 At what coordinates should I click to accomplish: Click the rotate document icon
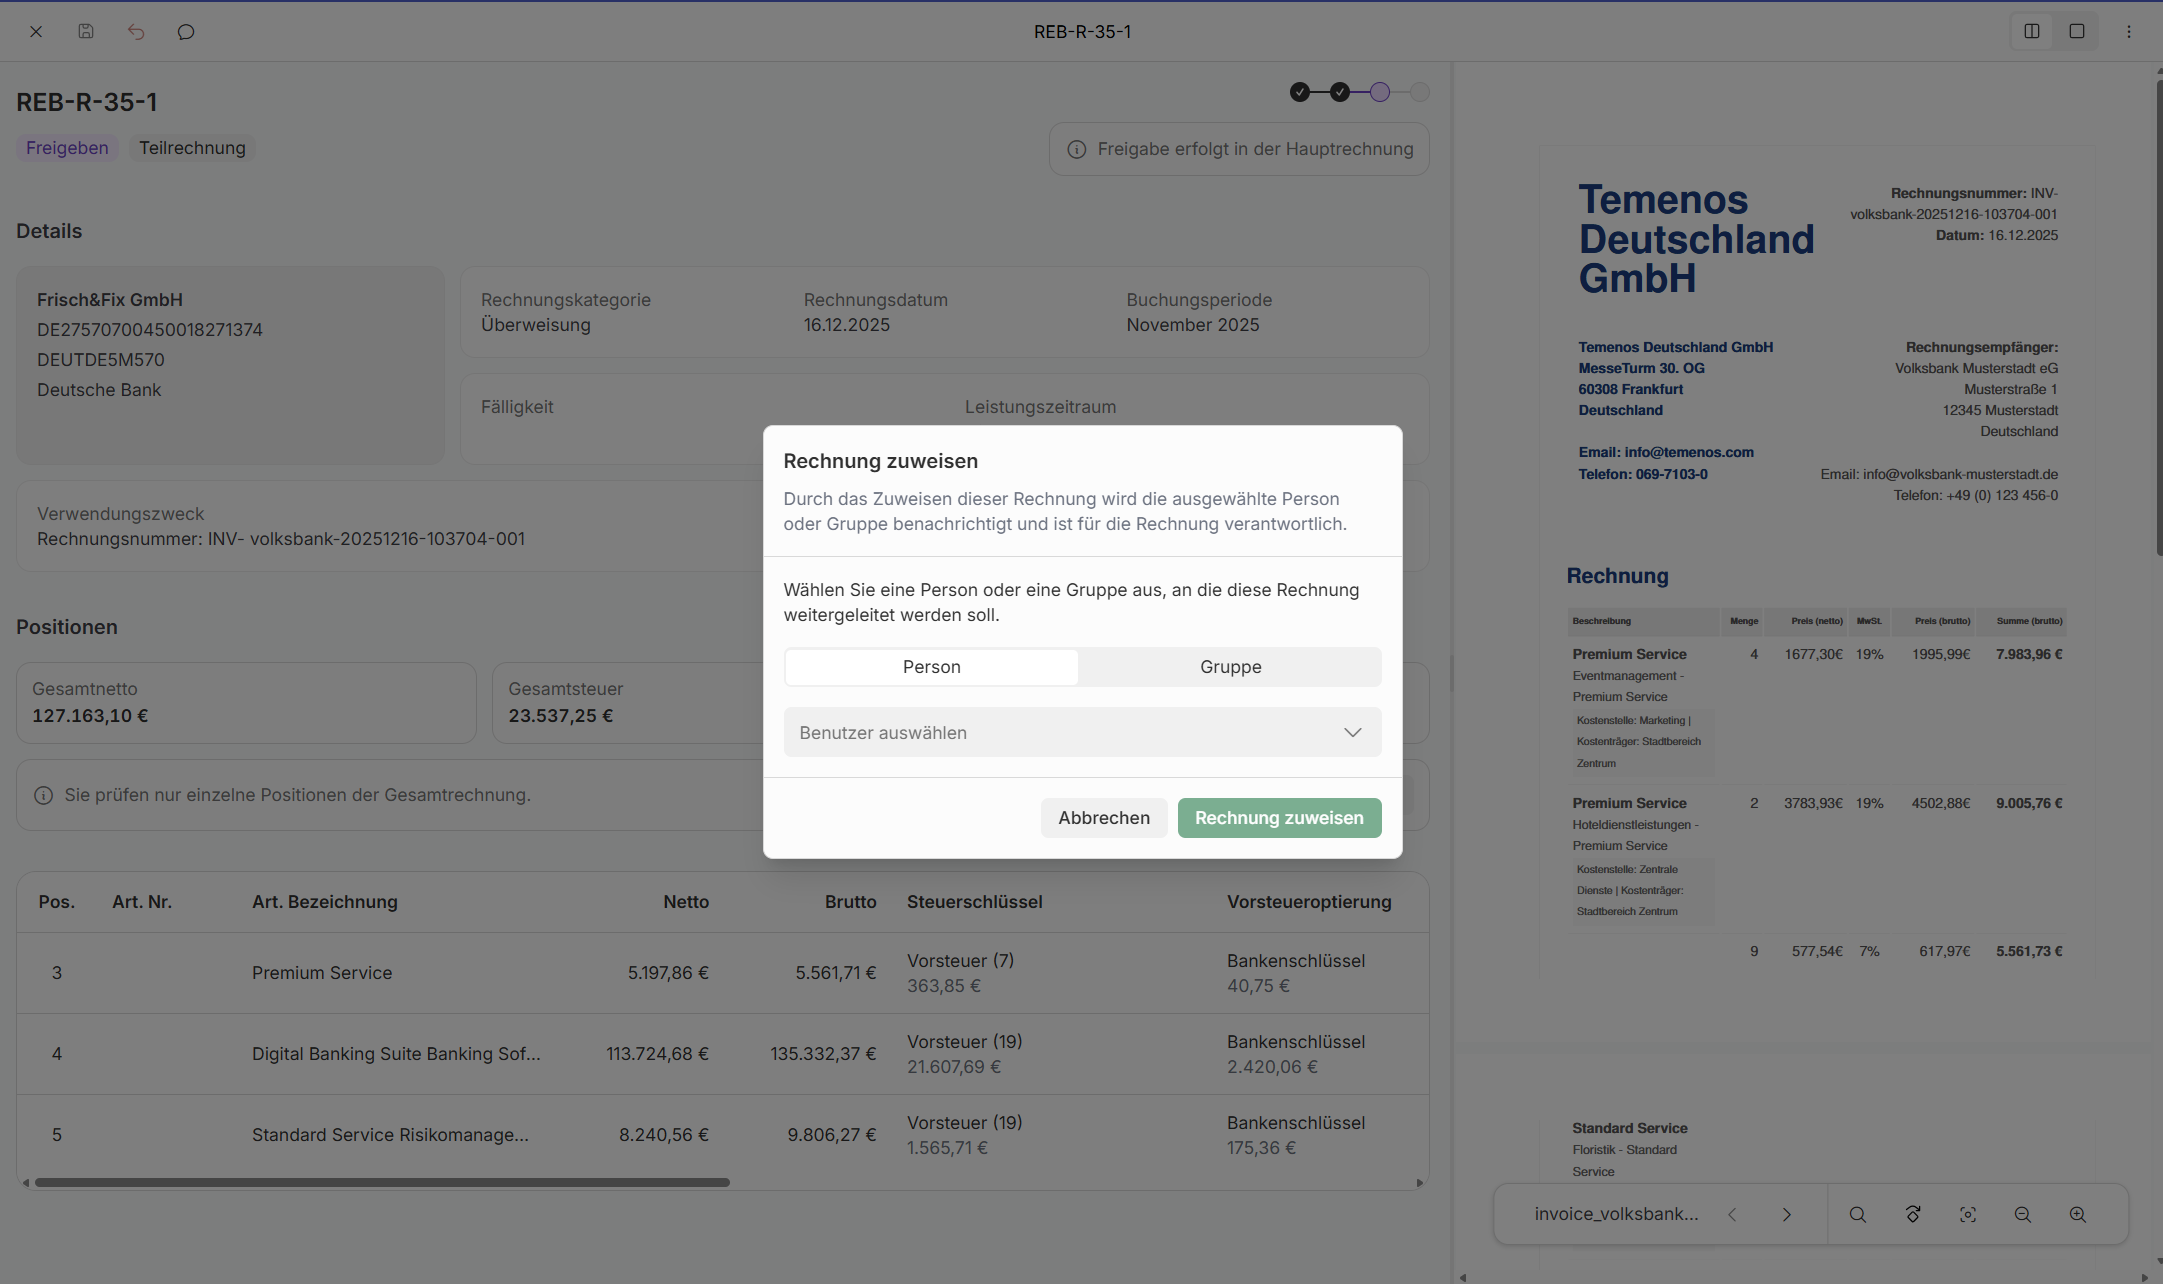(1913, 1214)
